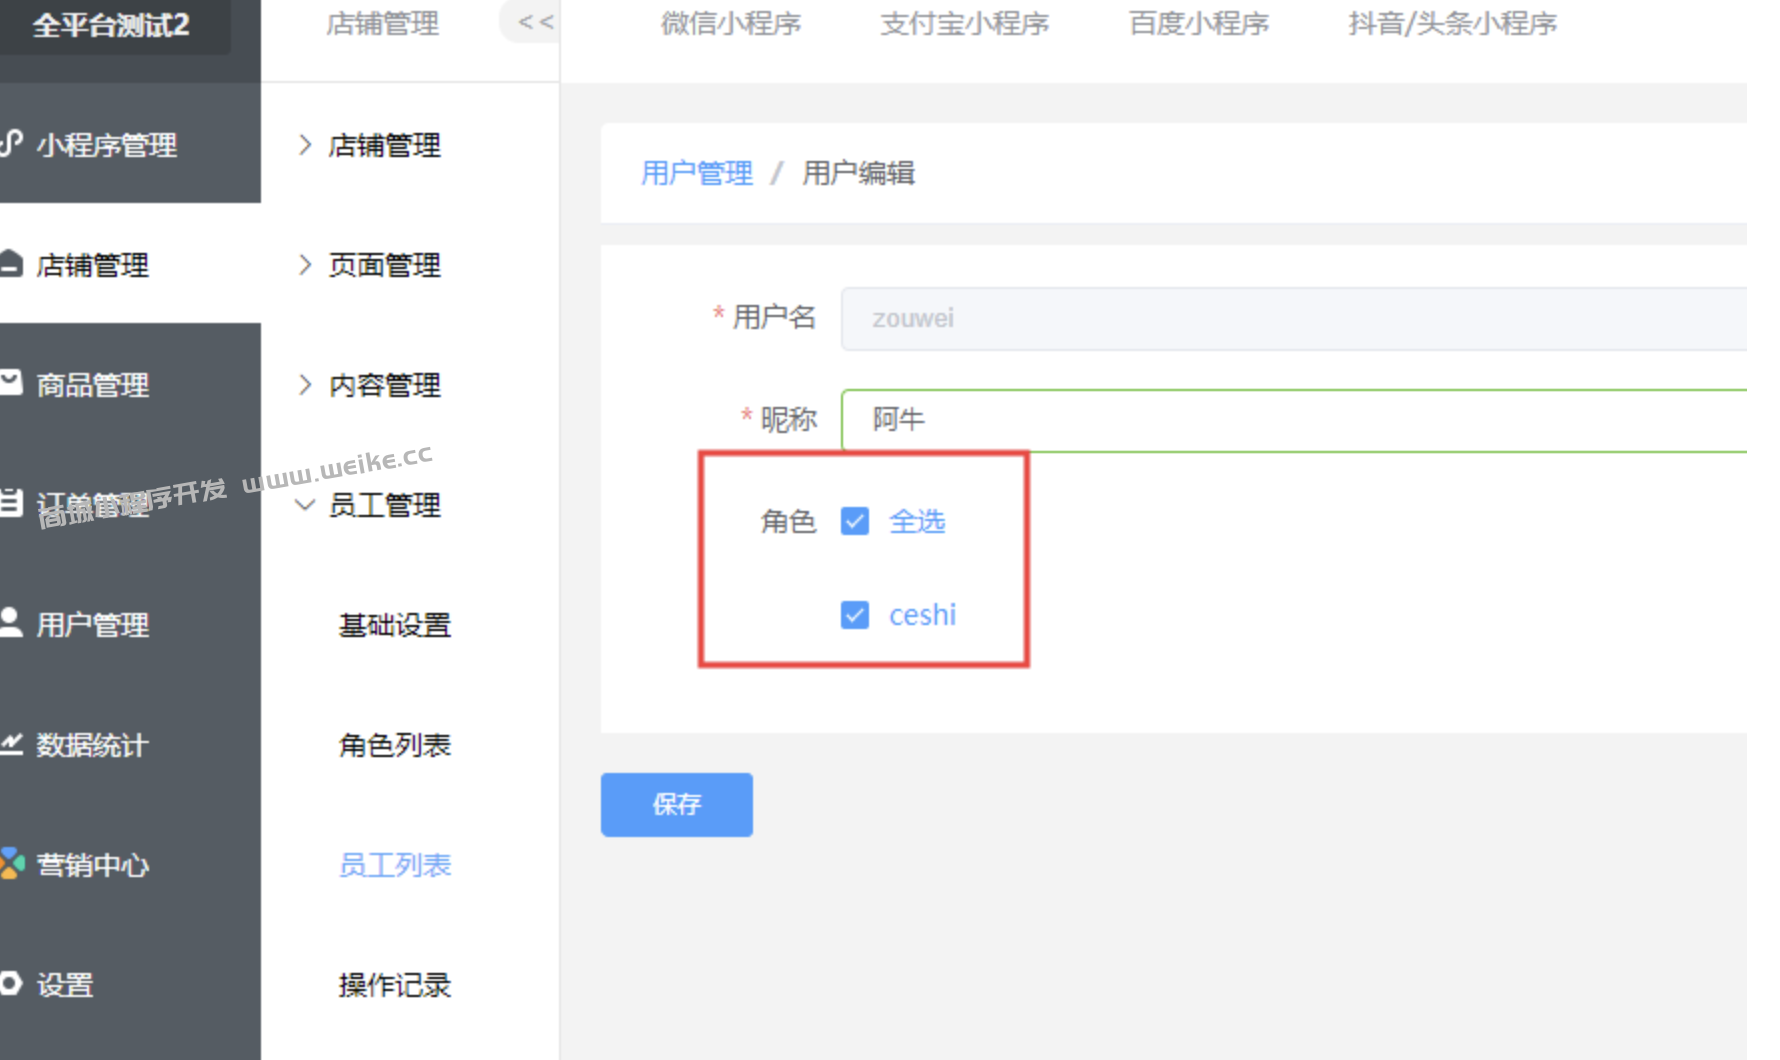Click the 店铺管理 shop icon in dark sidebar

[11, 264]
